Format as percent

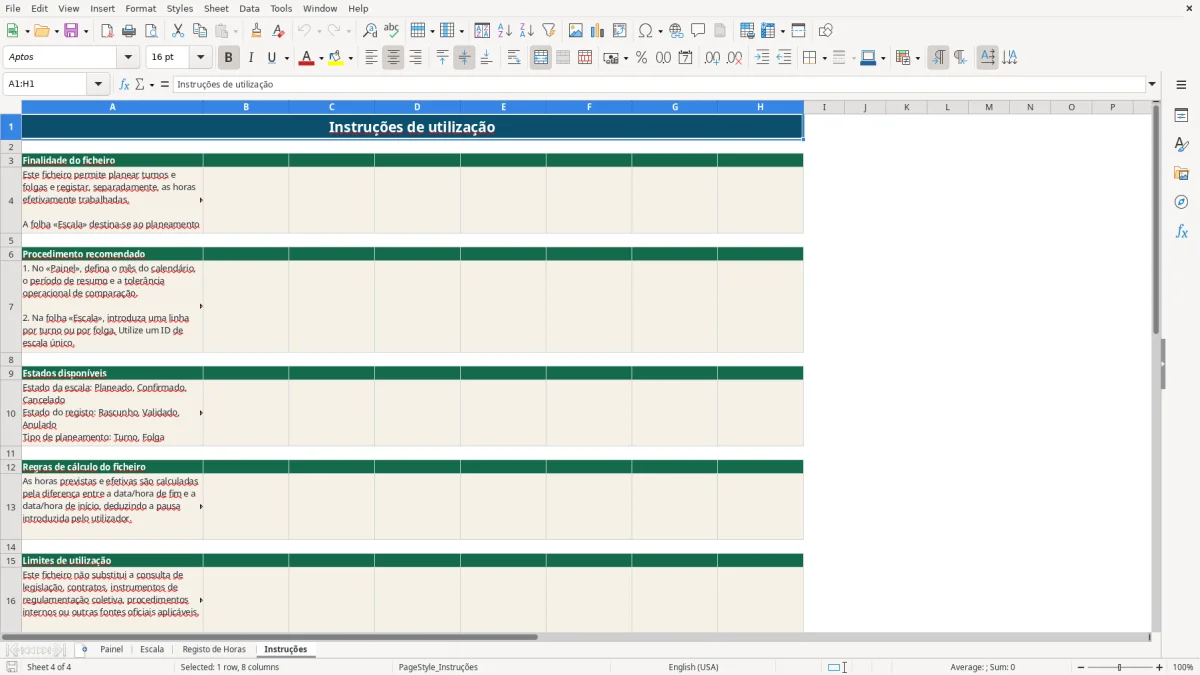tap(641, 58)
